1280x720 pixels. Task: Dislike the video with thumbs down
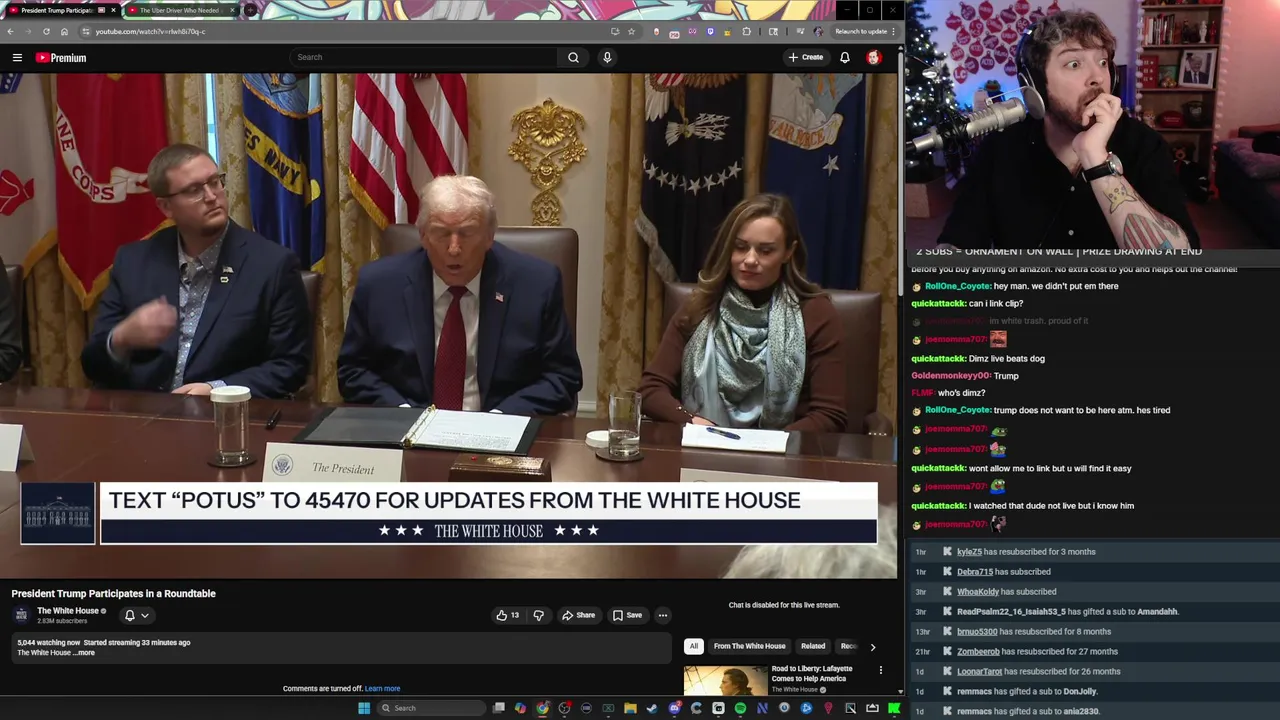tap(538, 615)
